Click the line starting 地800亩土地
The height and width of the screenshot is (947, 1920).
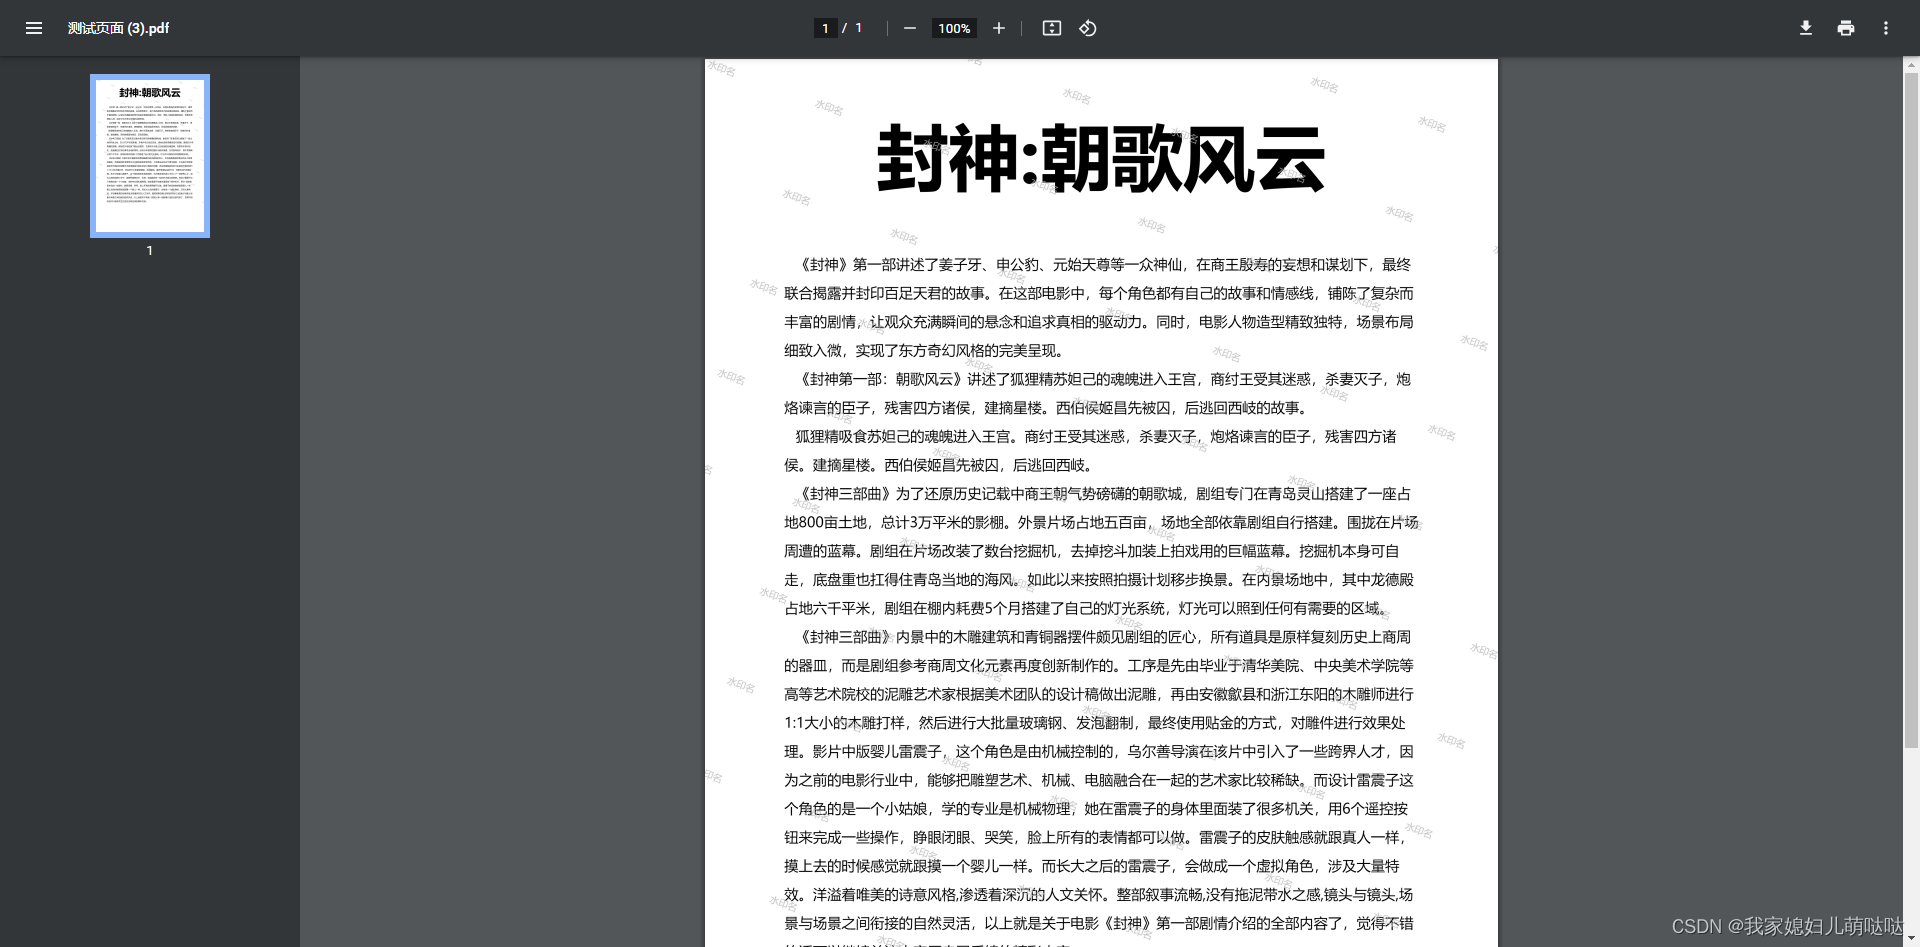point(1101,522)
